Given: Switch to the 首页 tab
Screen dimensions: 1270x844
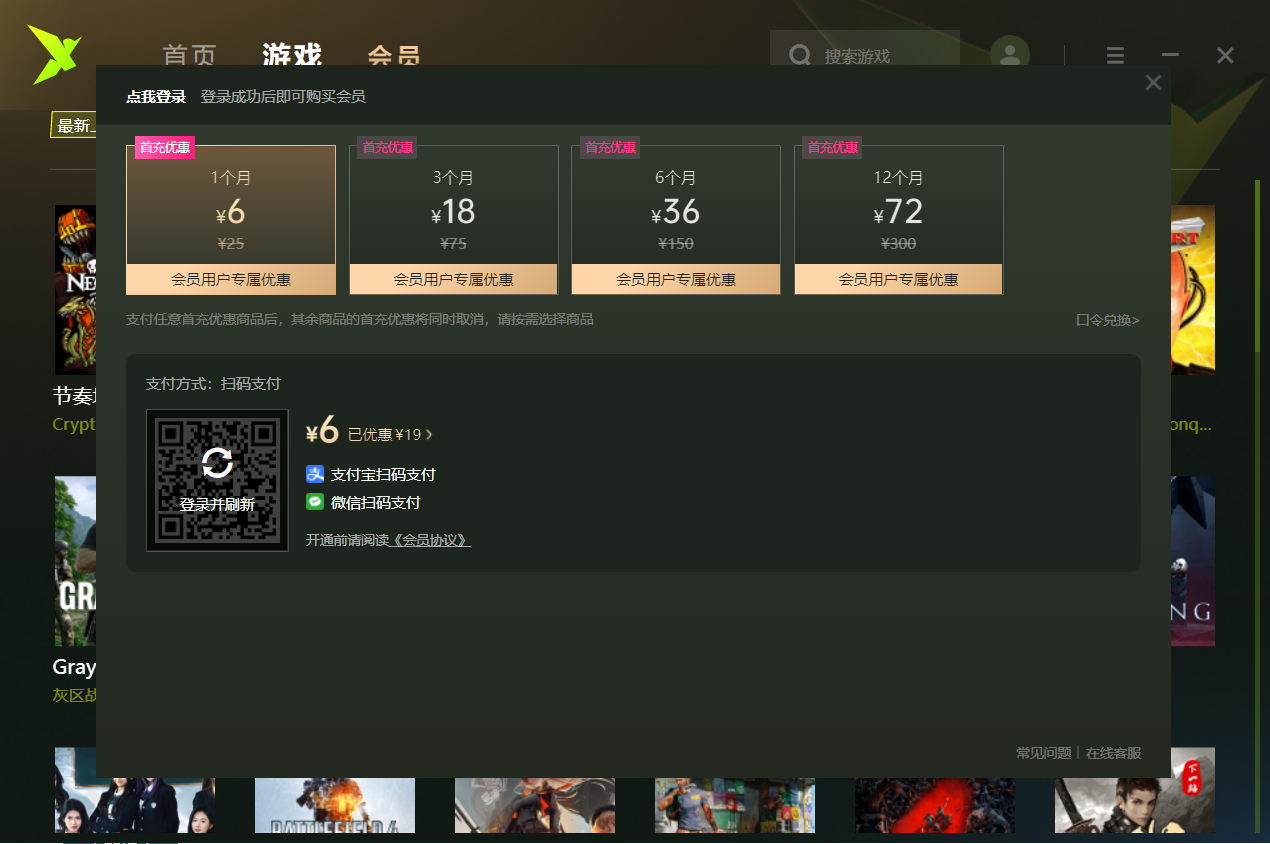Looking at the screenshot, I should click(189, 55).
